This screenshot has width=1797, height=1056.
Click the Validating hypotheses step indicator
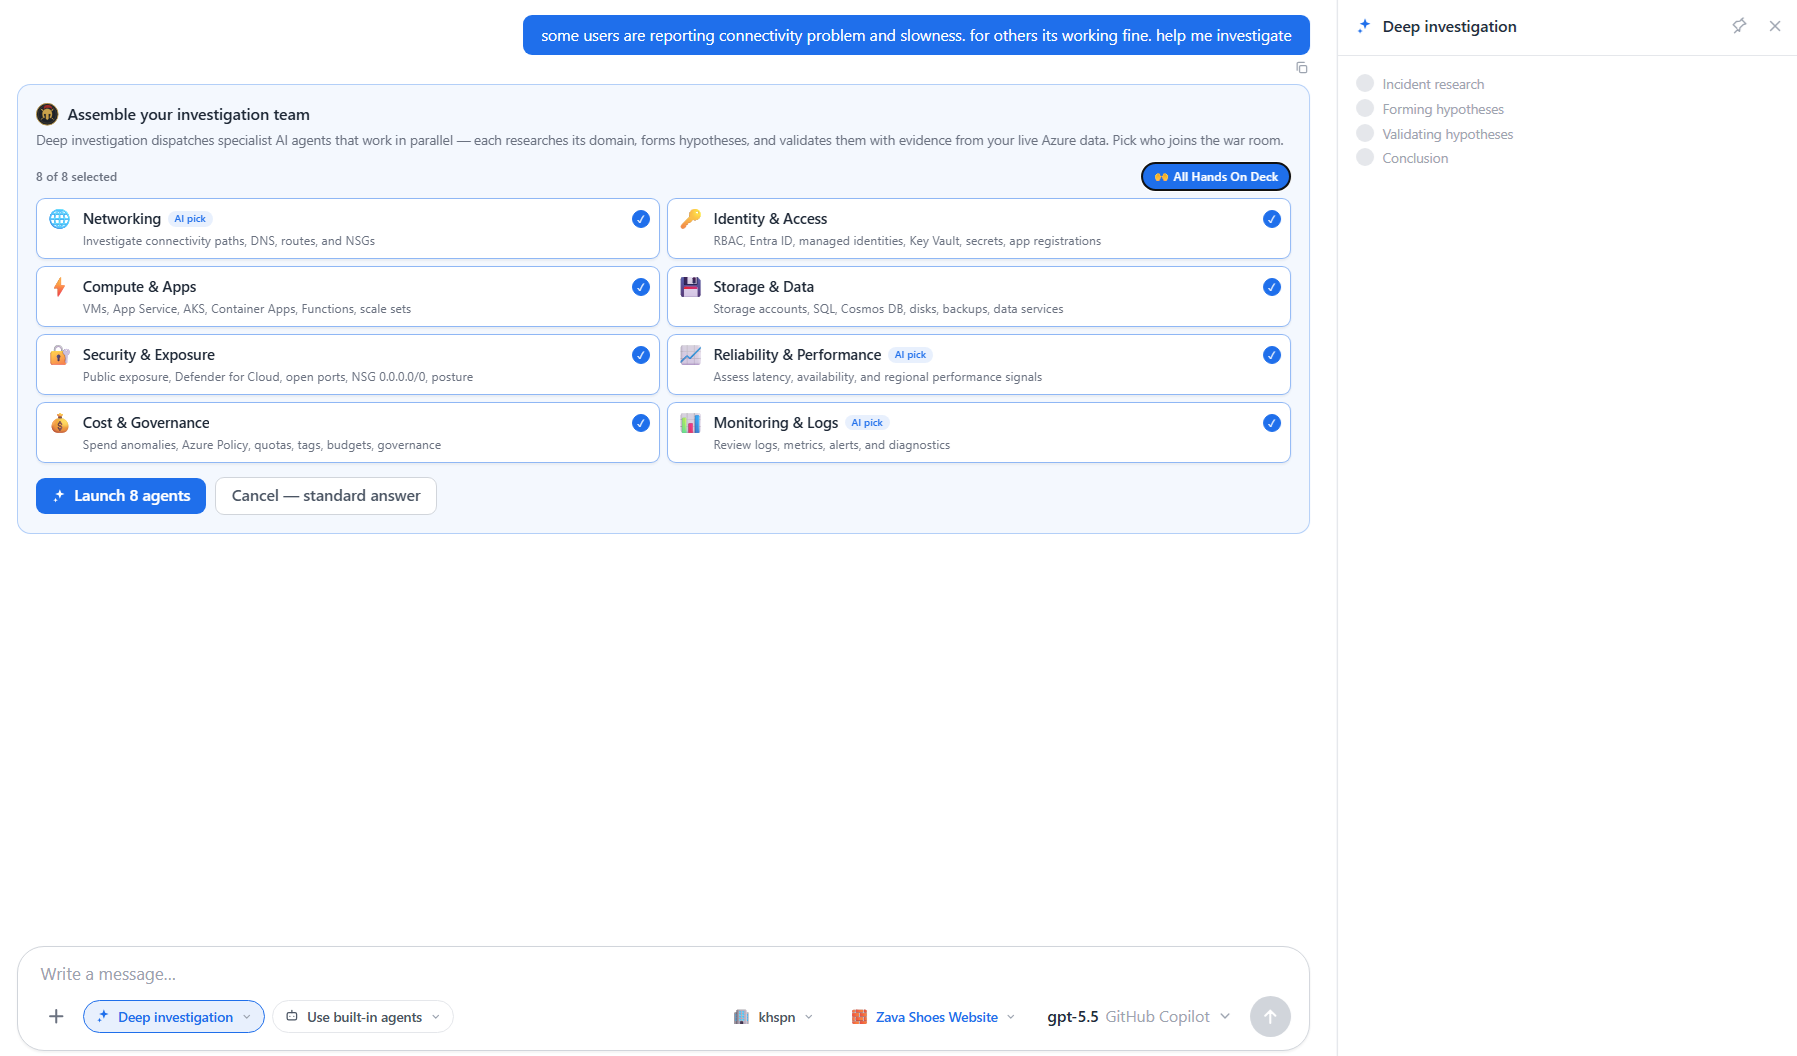pyautogui.click(x=1365, y=133)
